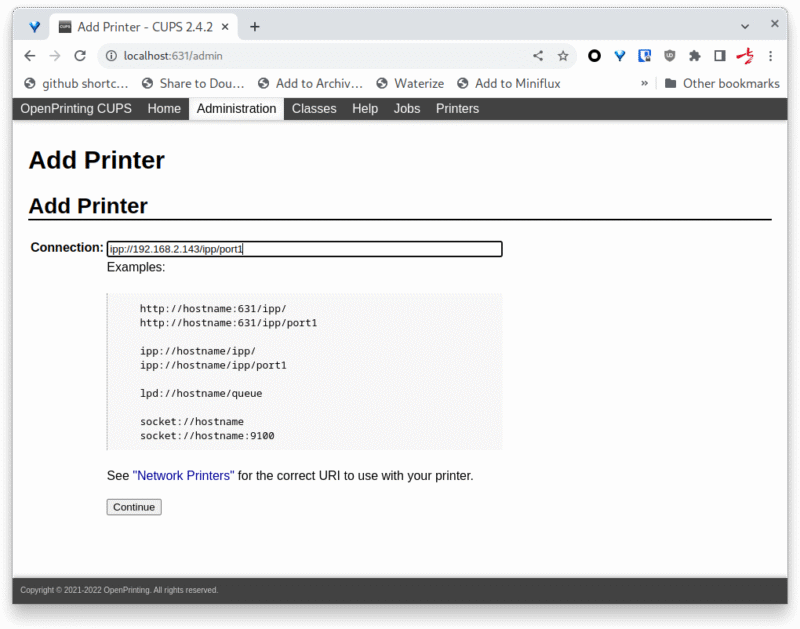The image size is (800, 629).
Task: Click the share page icon in address bar
Action: pyautogui.click(x=538, y=56)
